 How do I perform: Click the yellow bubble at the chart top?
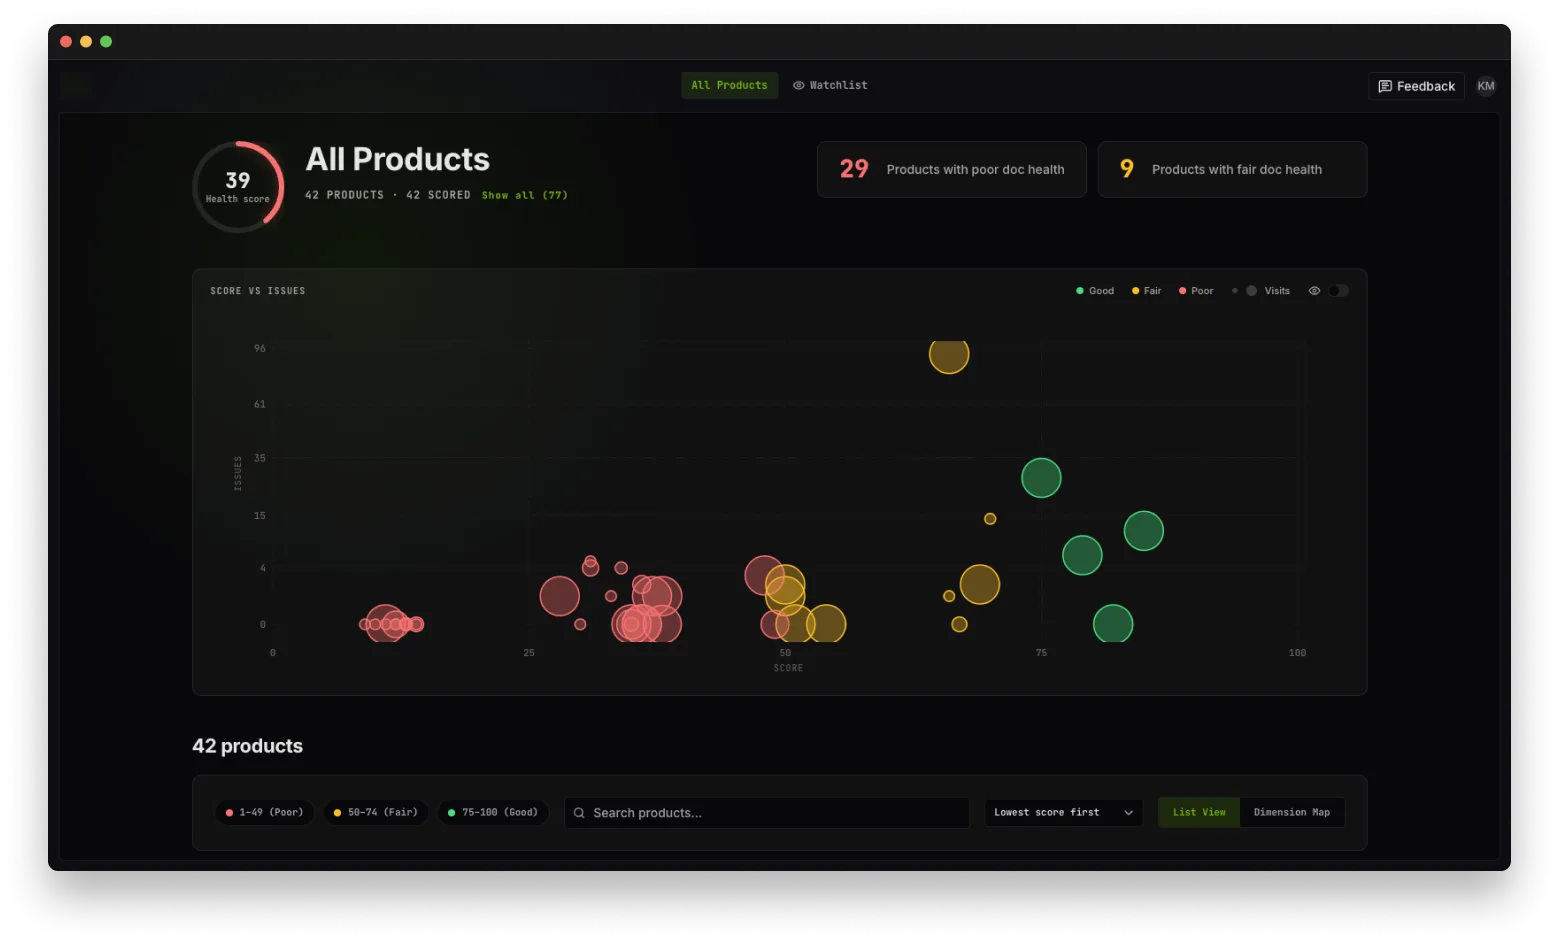pyautogui.click(x=949, y=354)
